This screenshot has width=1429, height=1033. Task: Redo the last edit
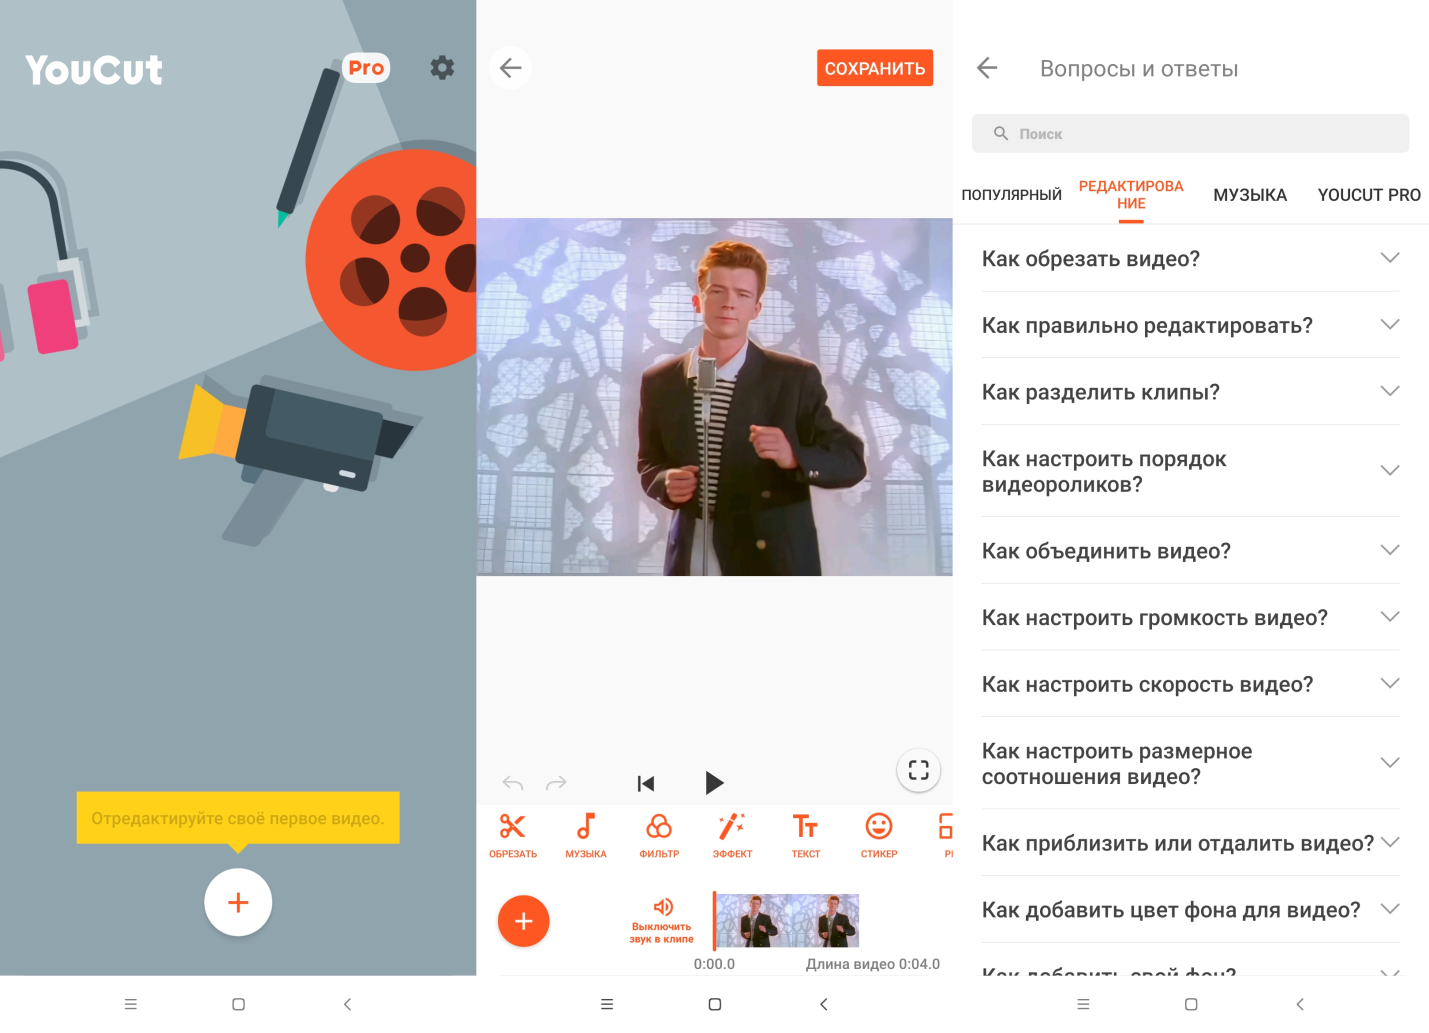pos(556,783)
